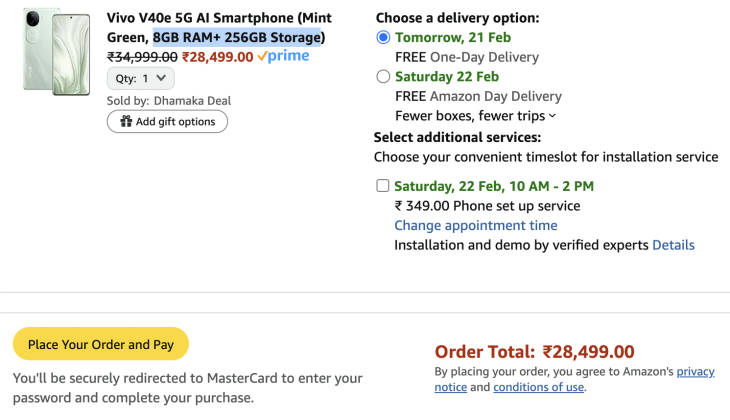Click the highlighted 8GB RAM+ 256GB Storage text
The width and height of the screenshot is (730, 420).
tap(238, 38)
